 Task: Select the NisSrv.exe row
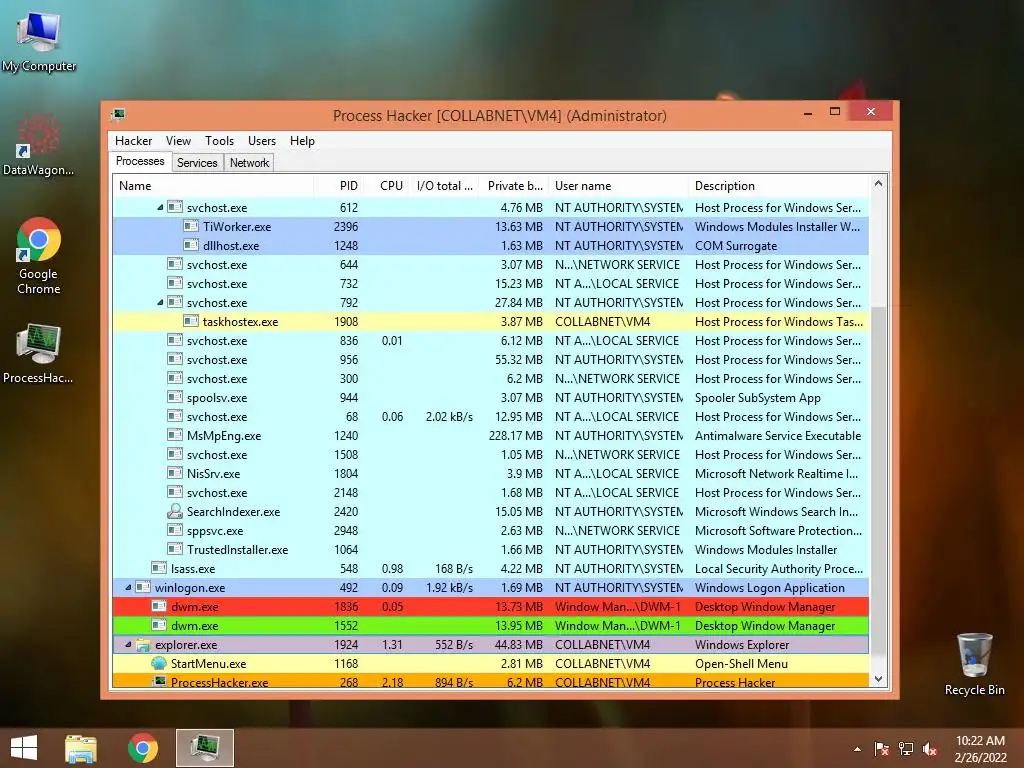491,473
